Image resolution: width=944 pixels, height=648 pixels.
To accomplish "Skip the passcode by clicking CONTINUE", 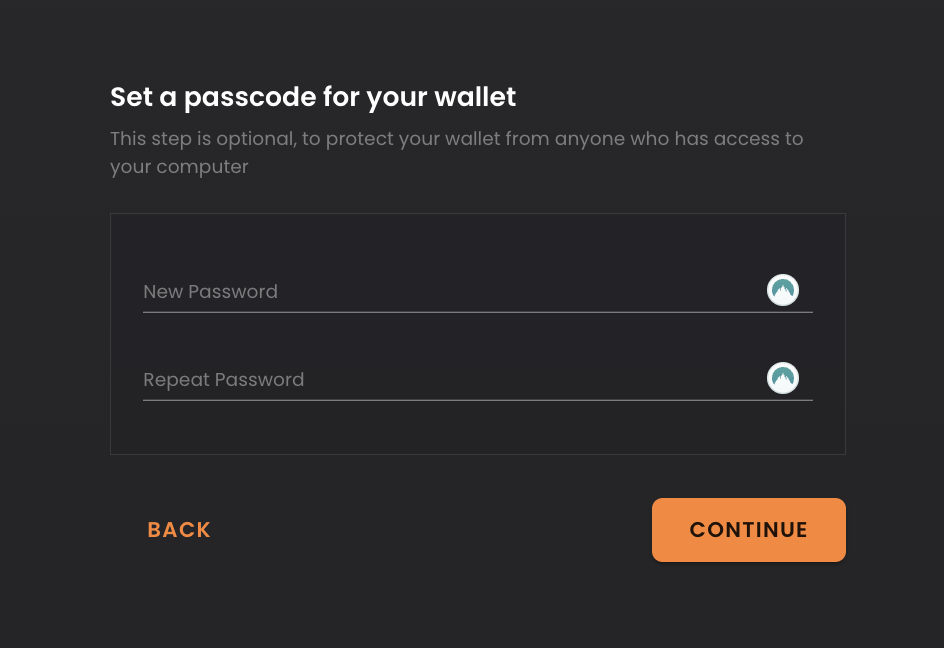I will (748, 530).
